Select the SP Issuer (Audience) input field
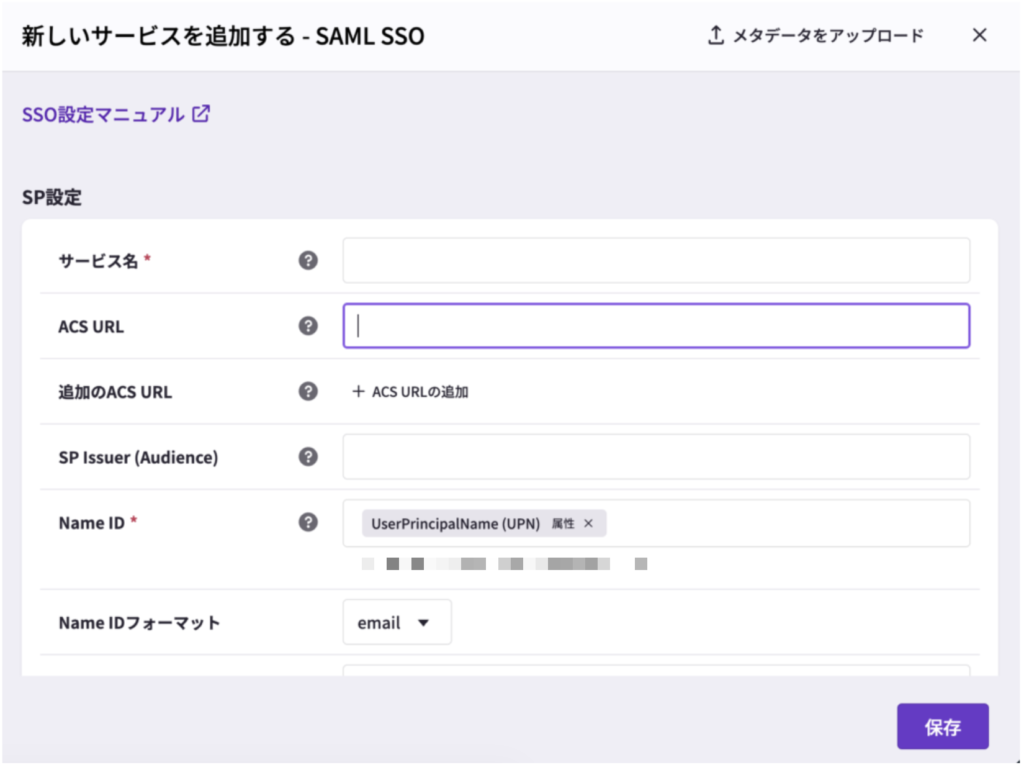The image size is (1024, 765). click(656, 457)
